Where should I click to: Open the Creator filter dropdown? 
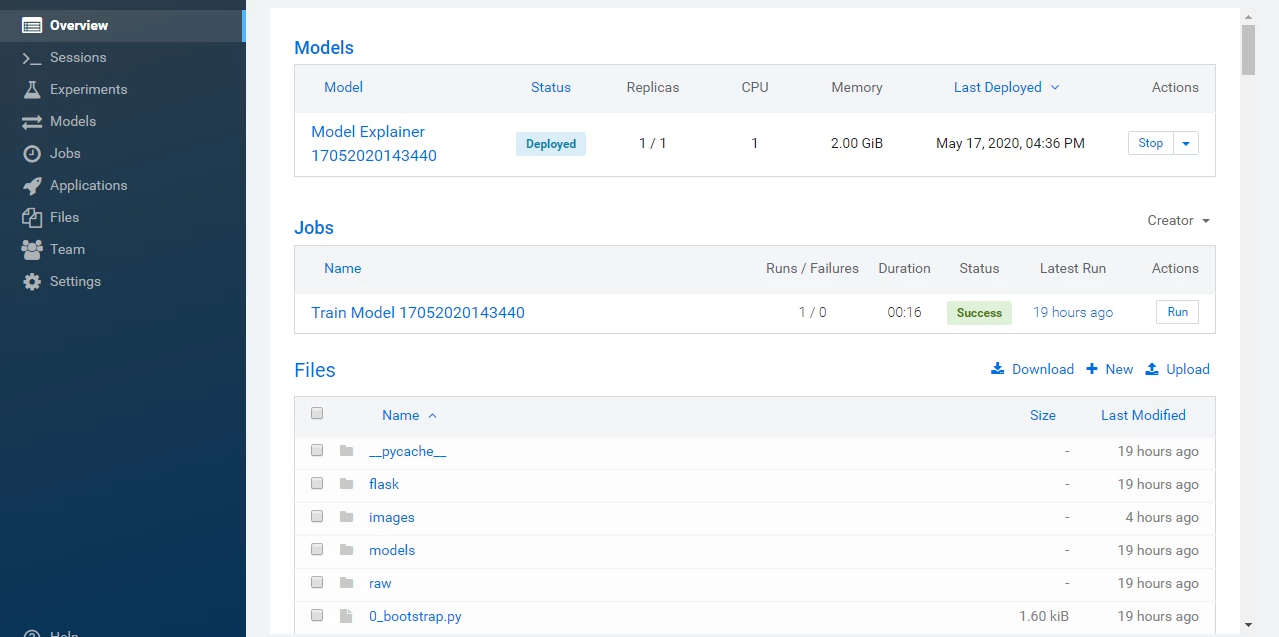coord(1179,220)
